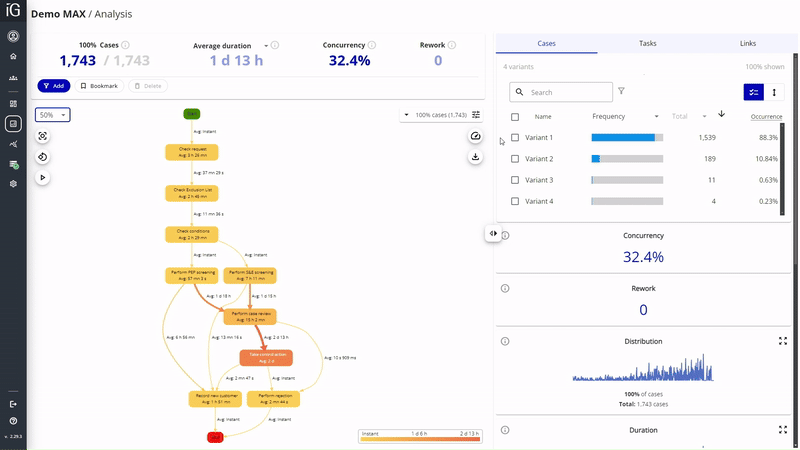Click the Distribution histogram chart
Viewport: 800px width, 450px height.
click(643, 367)
